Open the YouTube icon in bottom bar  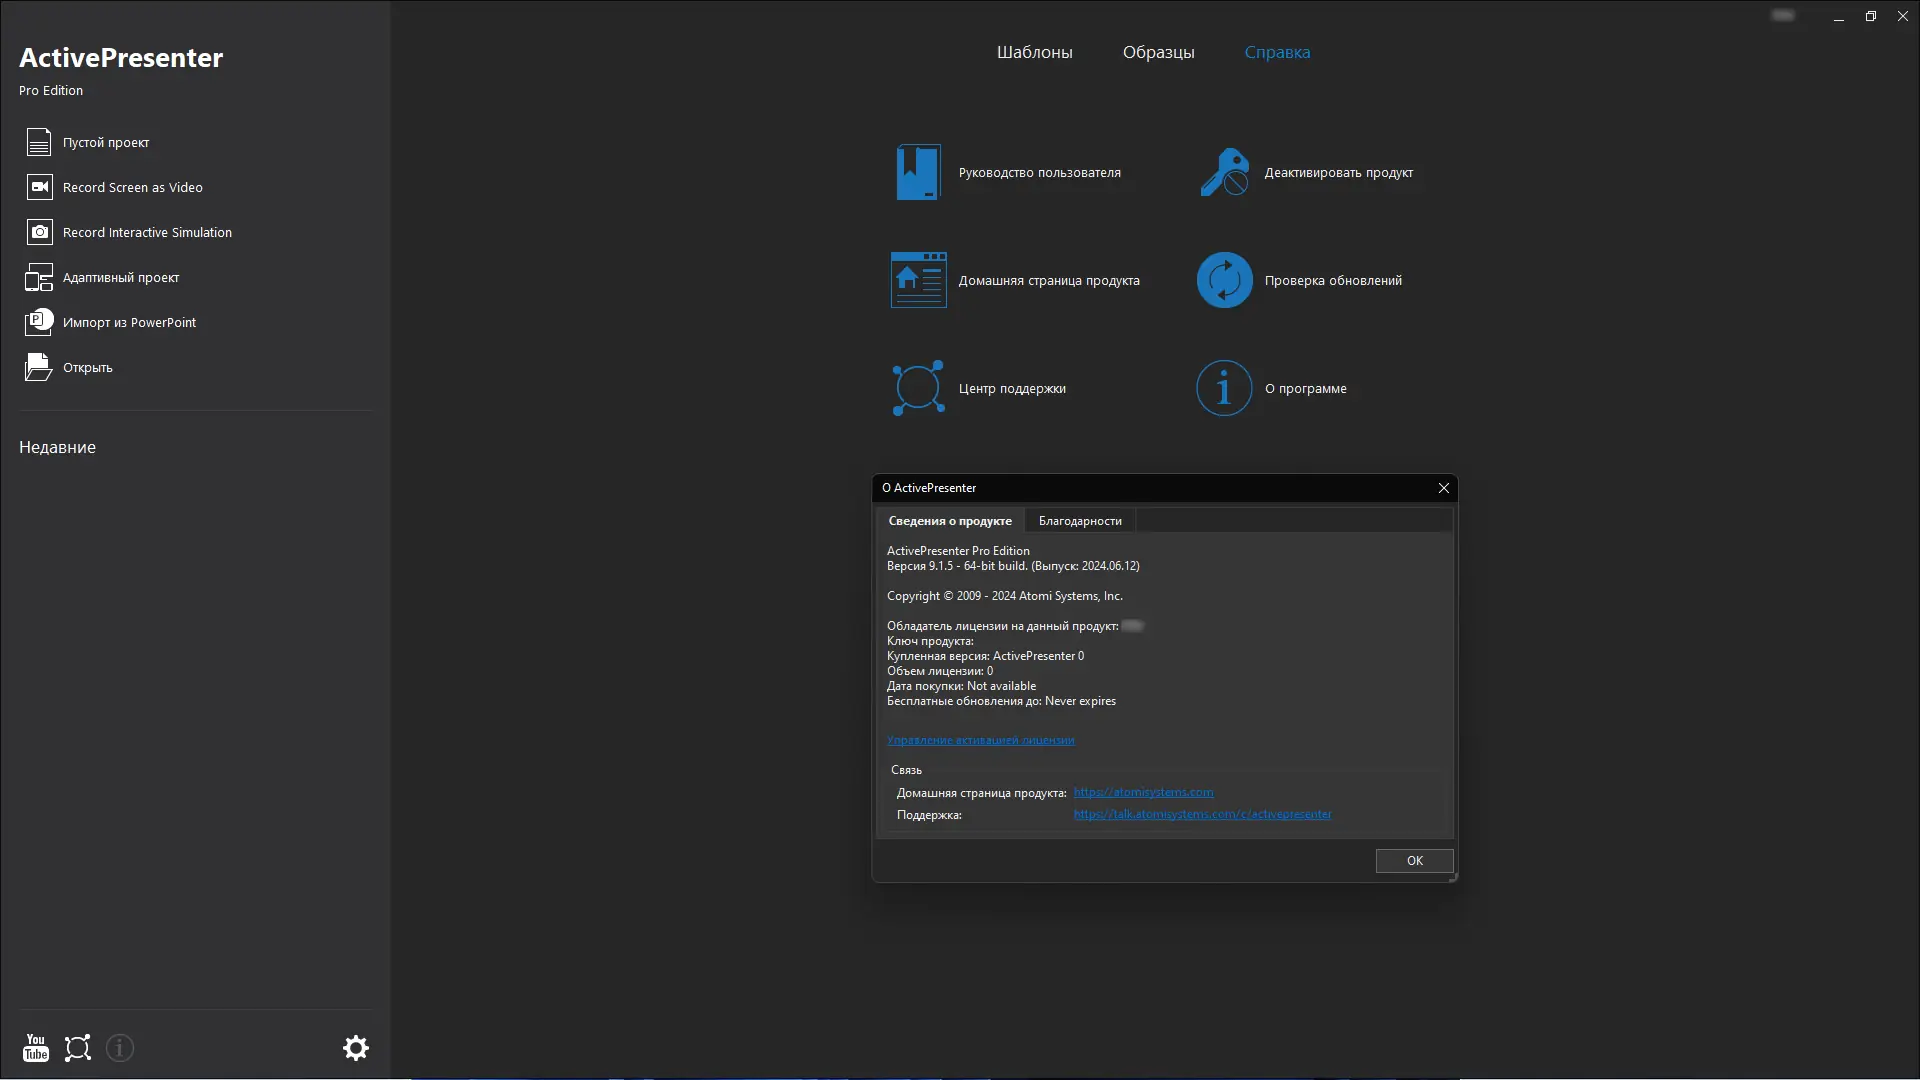coord(36,1048)
